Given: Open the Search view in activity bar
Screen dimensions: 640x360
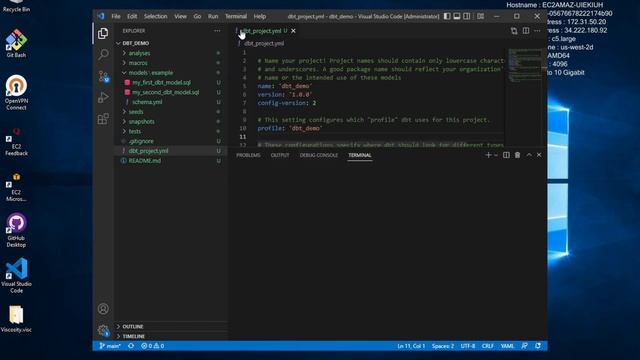Looking at the screenshot, I should [x=103, y=54].
